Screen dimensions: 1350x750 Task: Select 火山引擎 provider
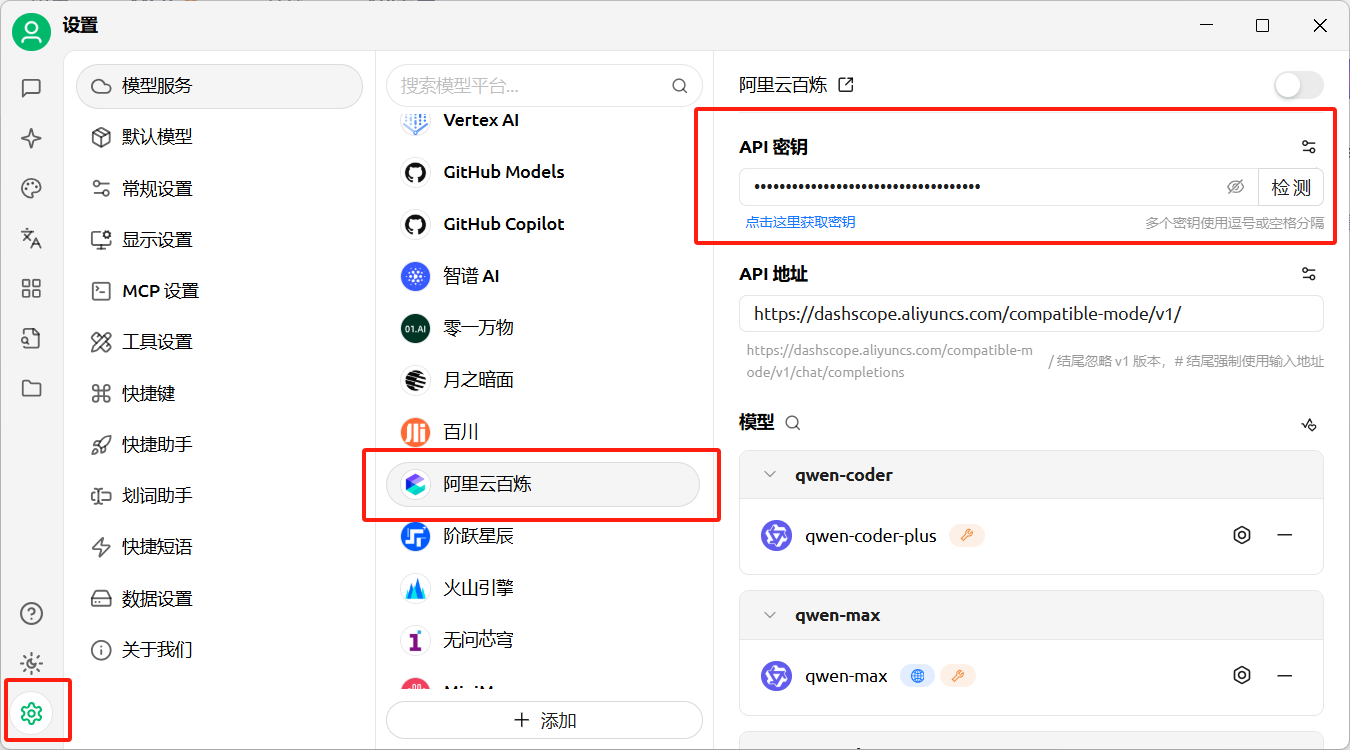543,588
